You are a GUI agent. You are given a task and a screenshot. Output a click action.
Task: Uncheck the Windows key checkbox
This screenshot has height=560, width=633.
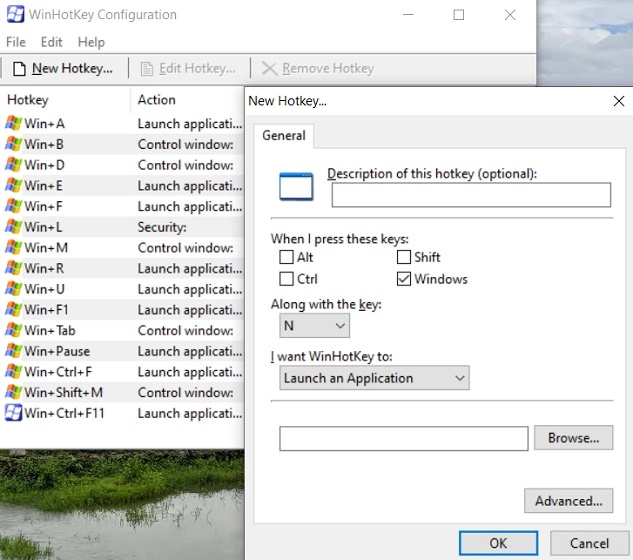[x=404, y=279]
